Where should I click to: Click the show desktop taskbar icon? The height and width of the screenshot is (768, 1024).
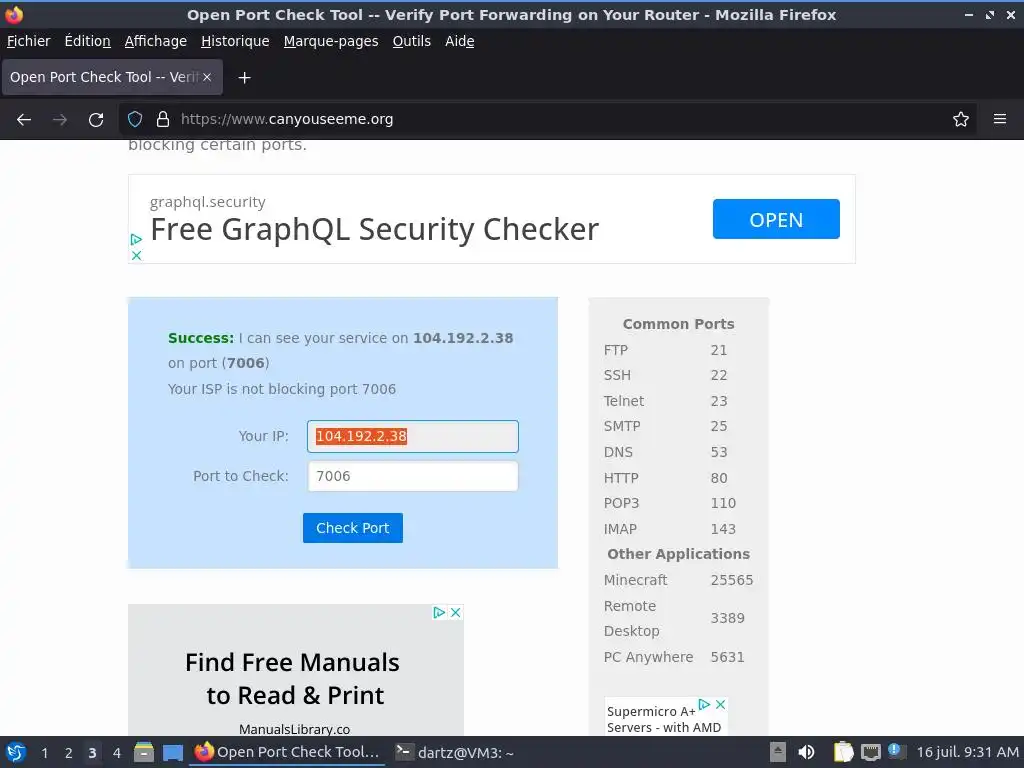pyautogui.click(x=173, y=752)
